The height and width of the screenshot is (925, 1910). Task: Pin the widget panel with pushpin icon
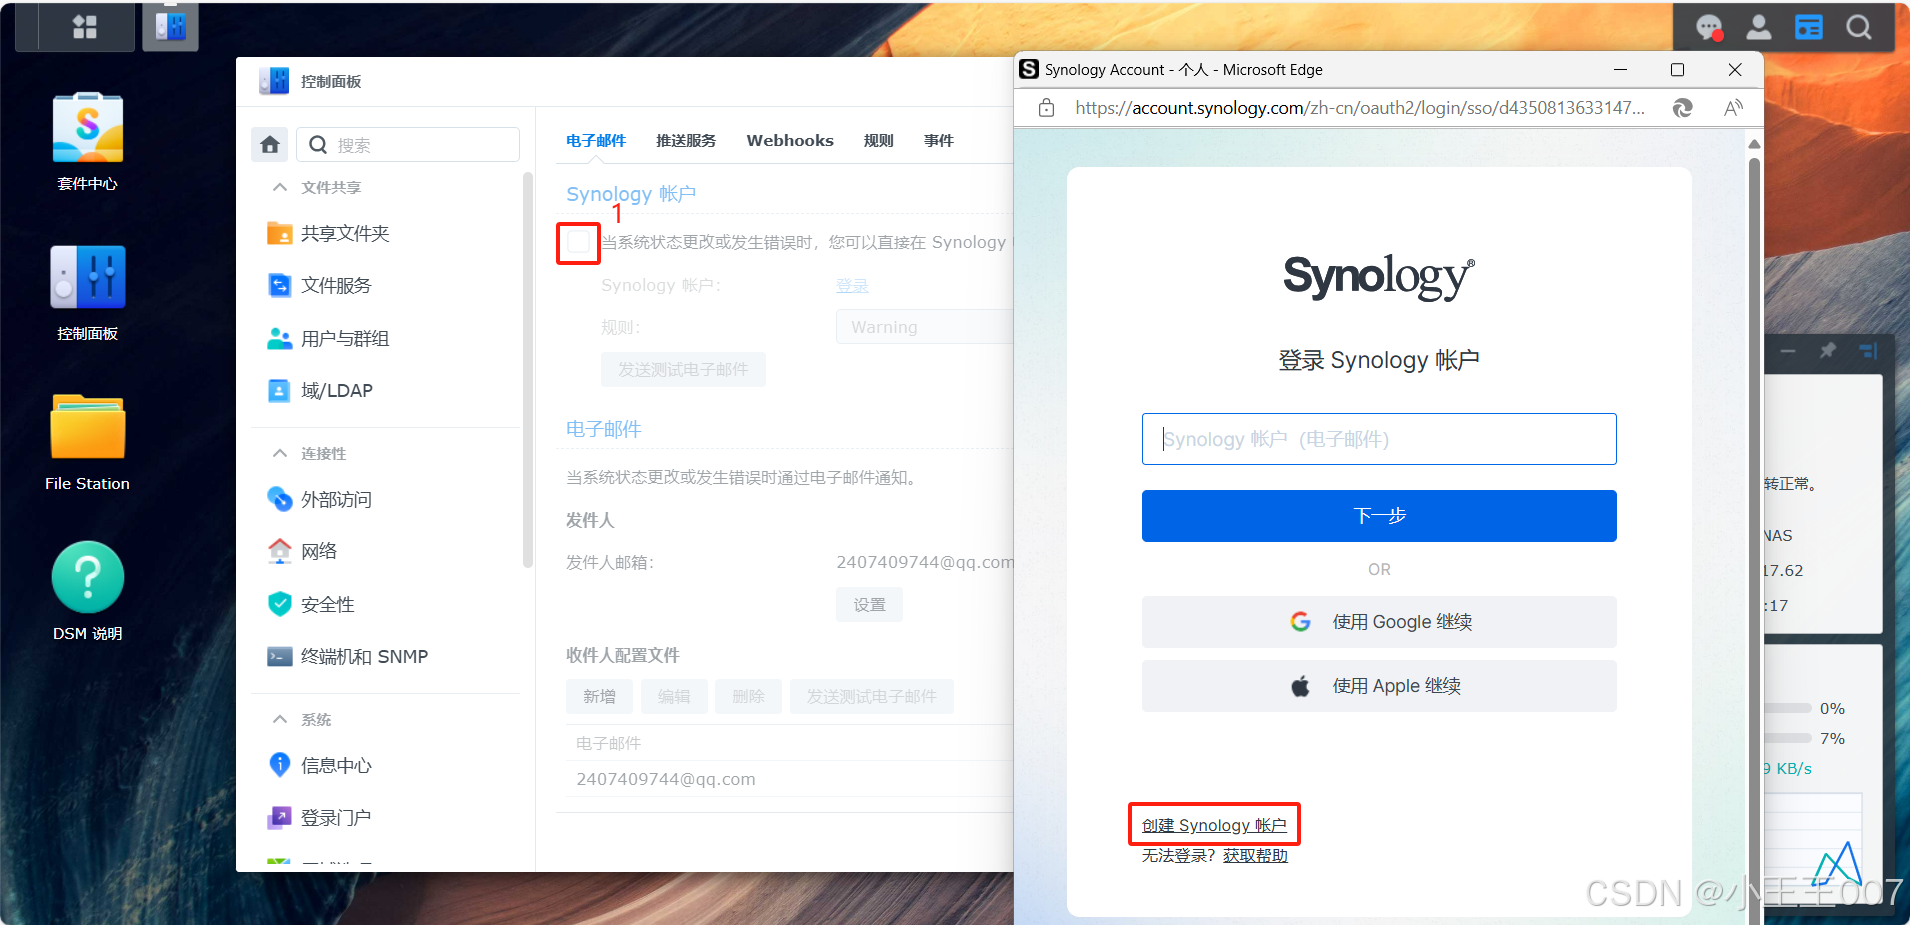[x=1828, y=351]
